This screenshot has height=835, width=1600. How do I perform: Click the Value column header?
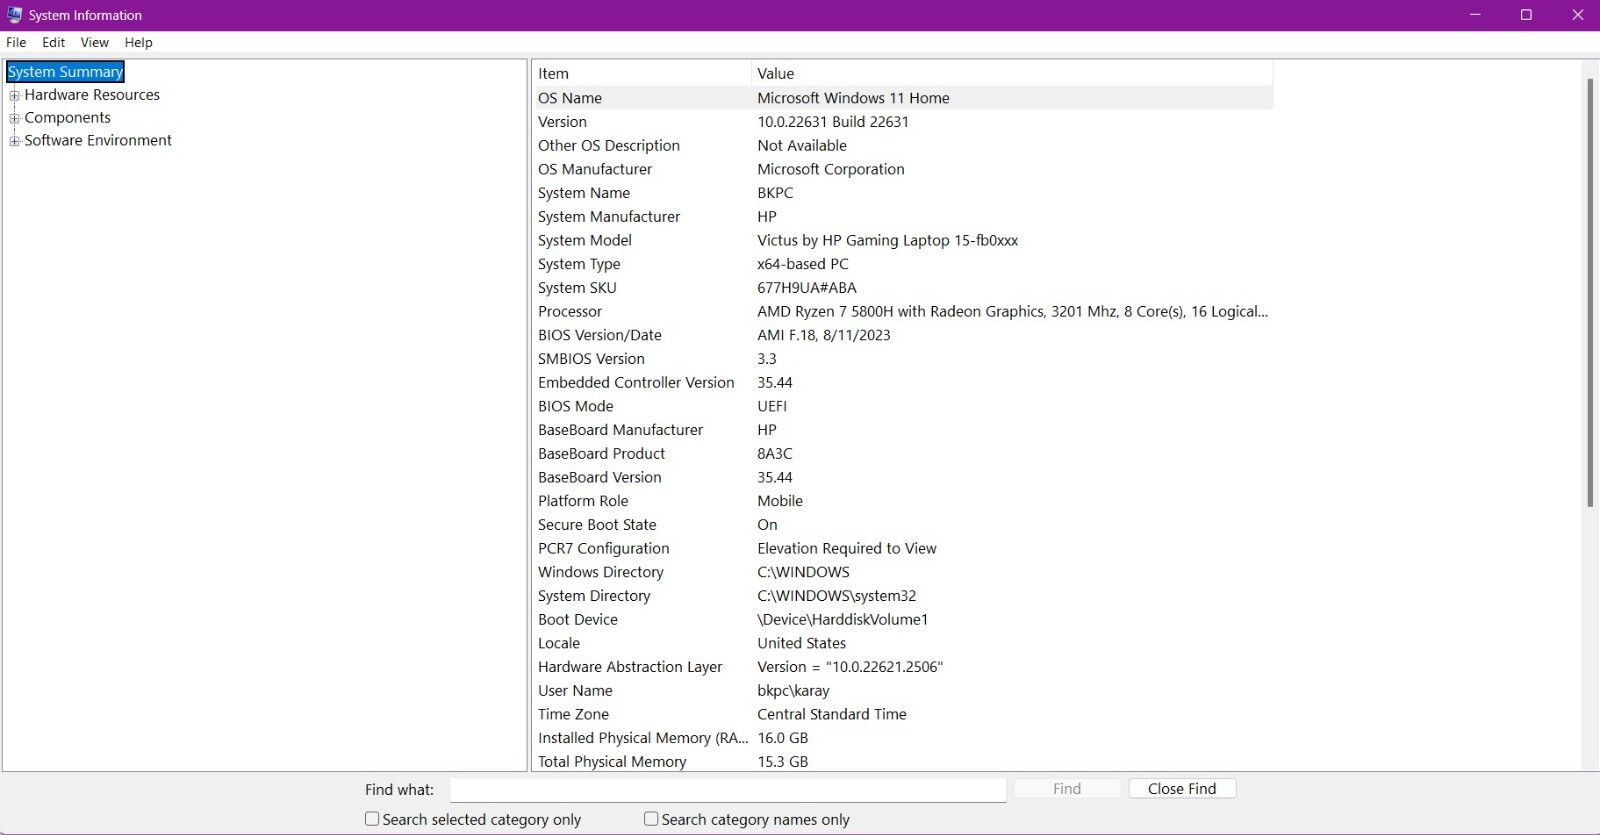tap(1012, 73)
